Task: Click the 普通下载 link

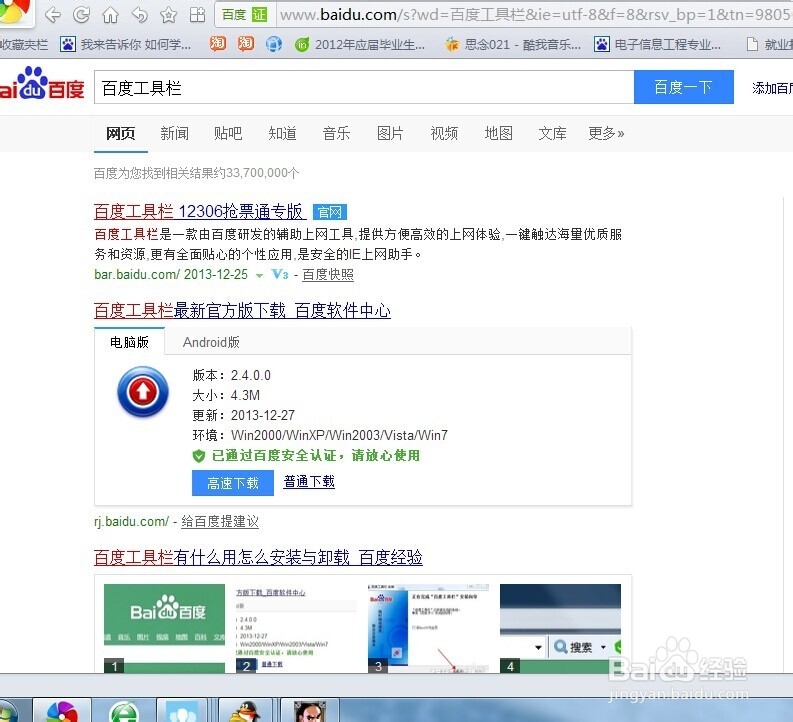Action: [x=309, y=481]
